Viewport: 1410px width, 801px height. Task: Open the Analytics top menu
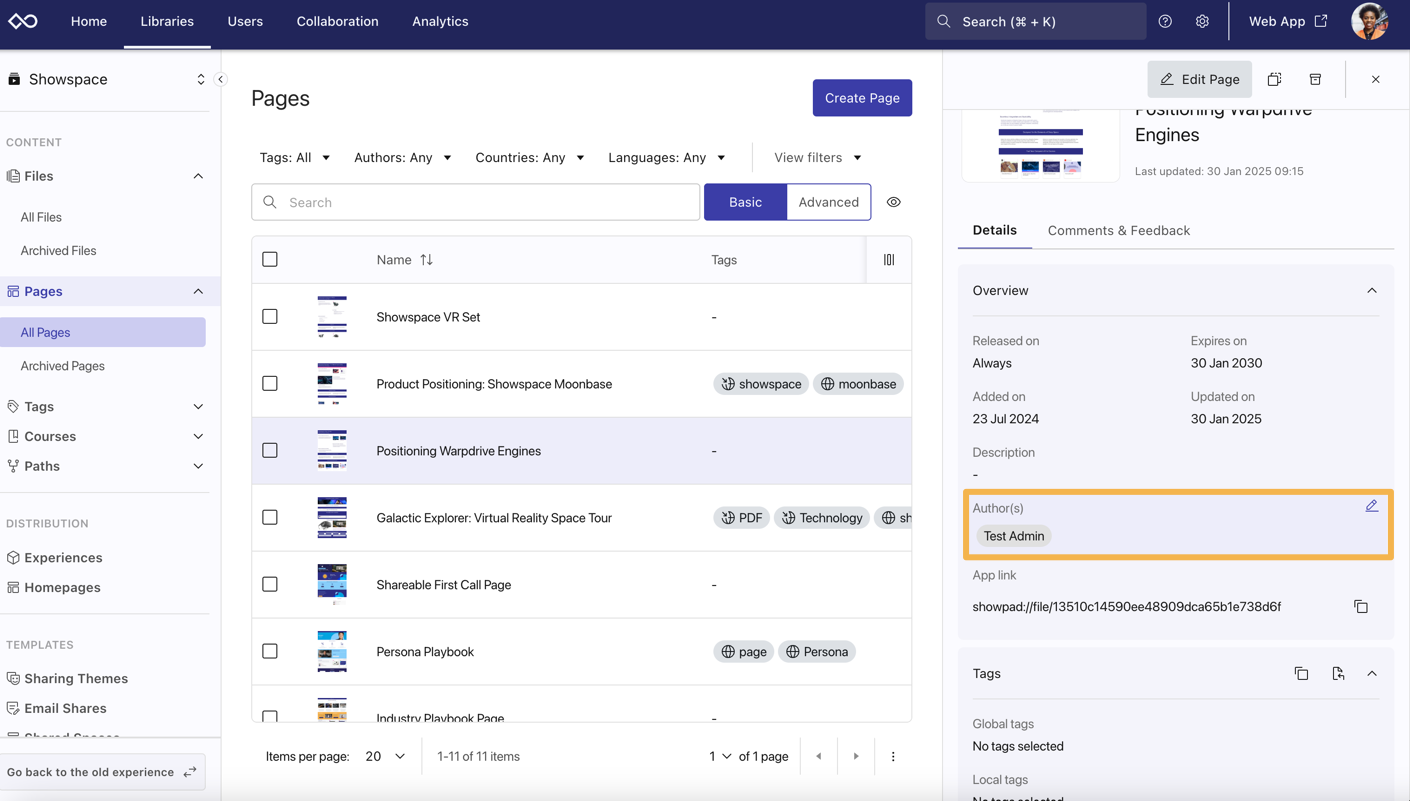coord(440,21)
